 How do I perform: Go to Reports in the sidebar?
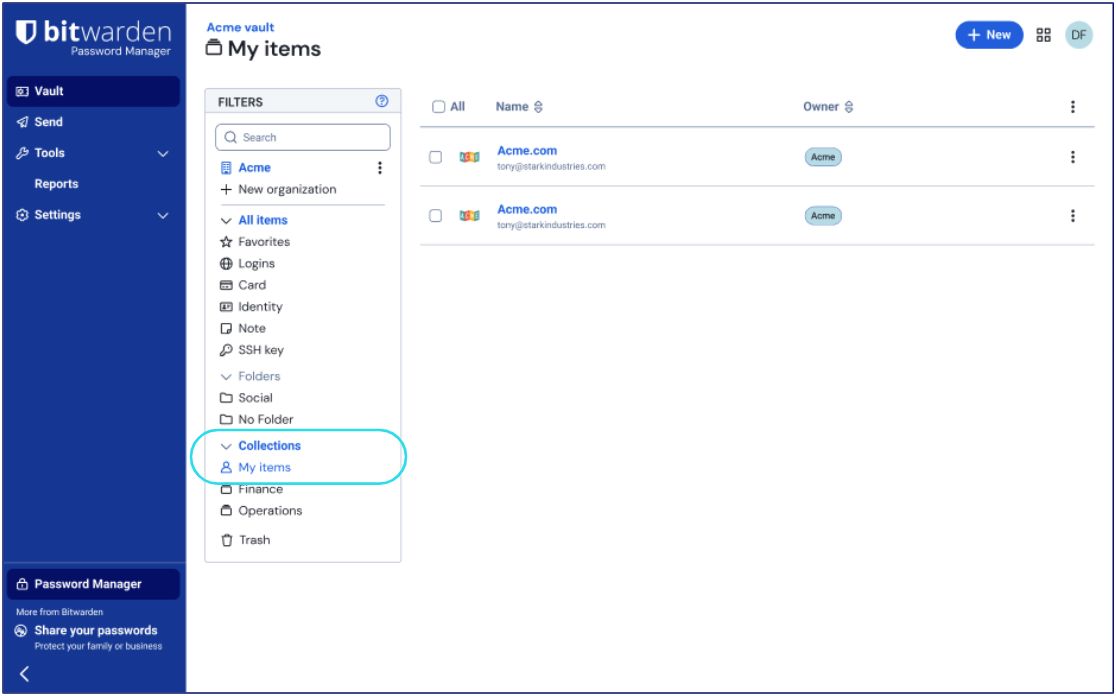click(56, 184)
